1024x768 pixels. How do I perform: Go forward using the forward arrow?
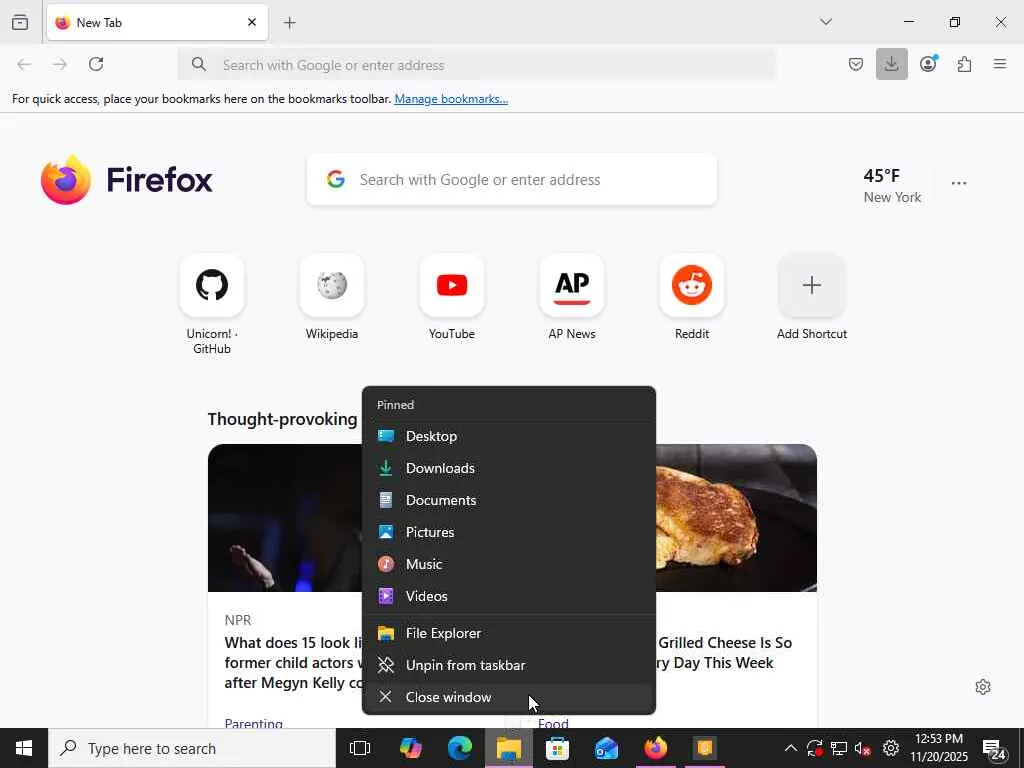tap(60, 64)
